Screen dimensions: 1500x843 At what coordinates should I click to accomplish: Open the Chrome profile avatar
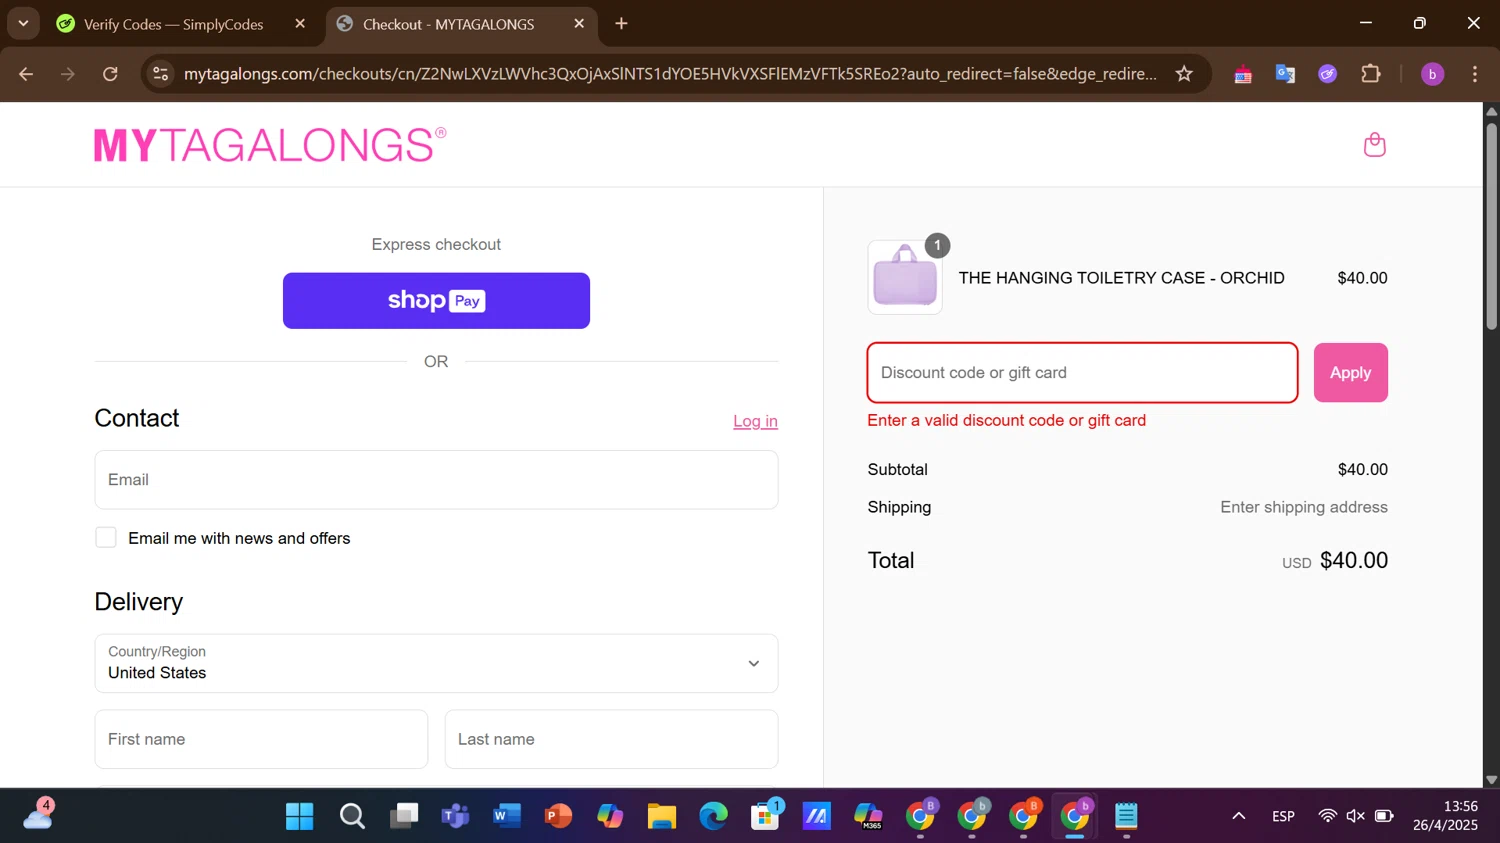pos(1432,74)
